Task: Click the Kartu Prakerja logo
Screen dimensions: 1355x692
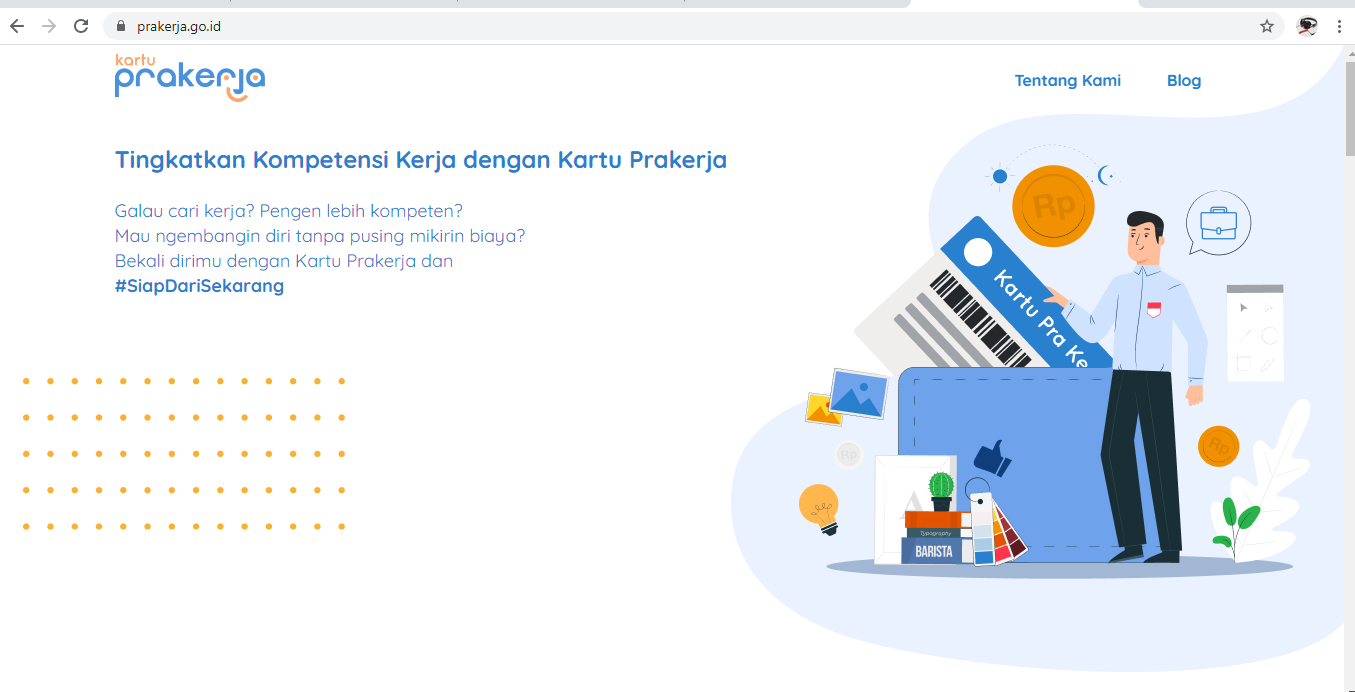Action: 190,78
